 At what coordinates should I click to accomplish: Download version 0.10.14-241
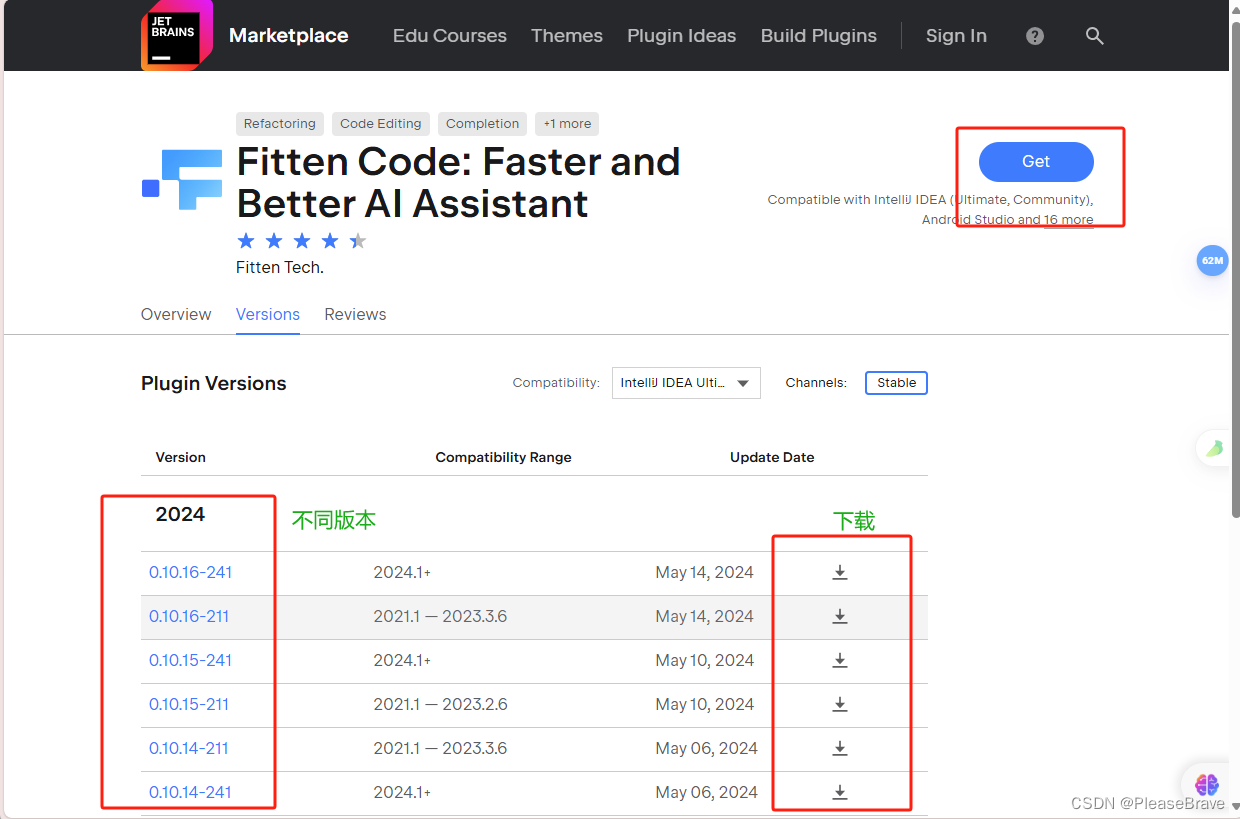tap(840, 792)
